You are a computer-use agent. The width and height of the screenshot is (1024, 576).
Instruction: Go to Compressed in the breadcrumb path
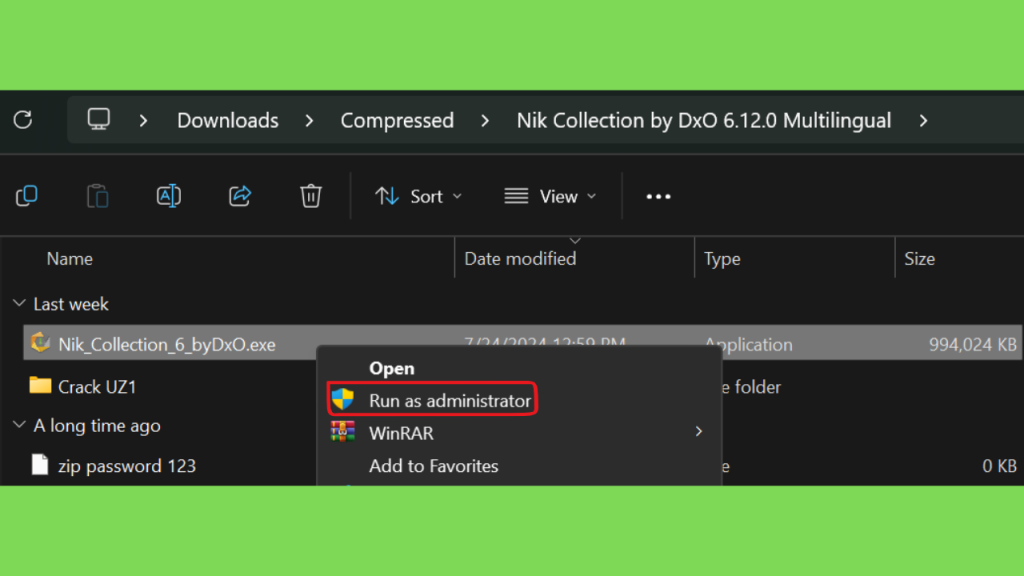click(397, 121)
